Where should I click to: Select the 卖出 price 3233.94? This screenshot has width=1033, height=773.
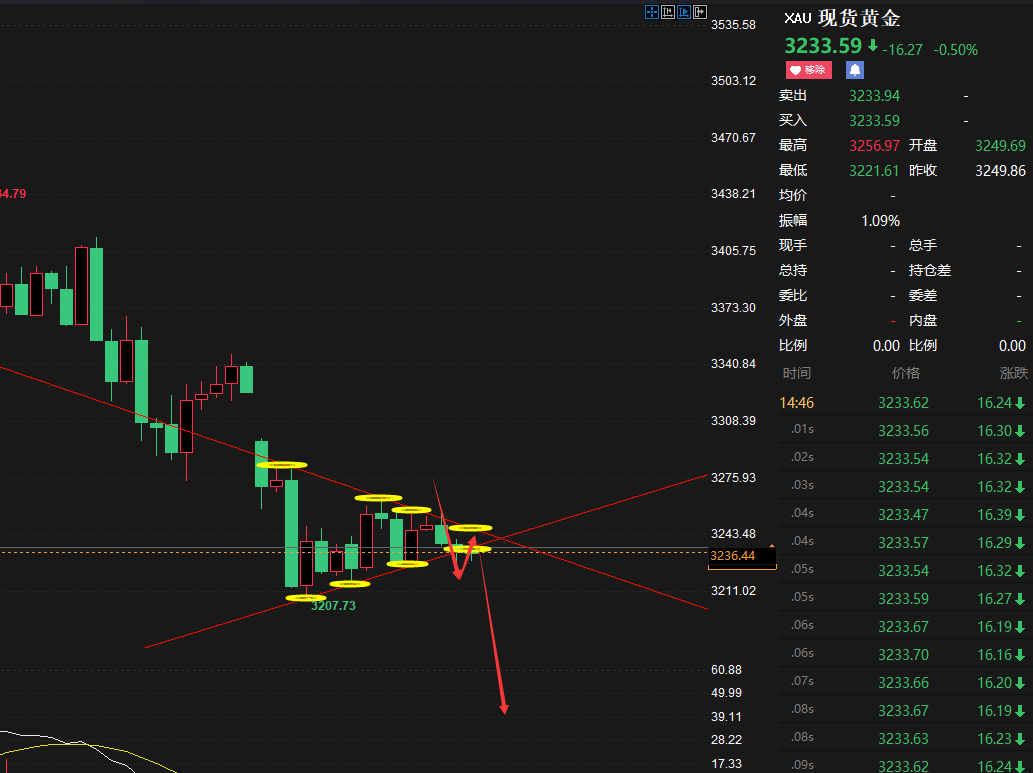[x=874, y=96]
